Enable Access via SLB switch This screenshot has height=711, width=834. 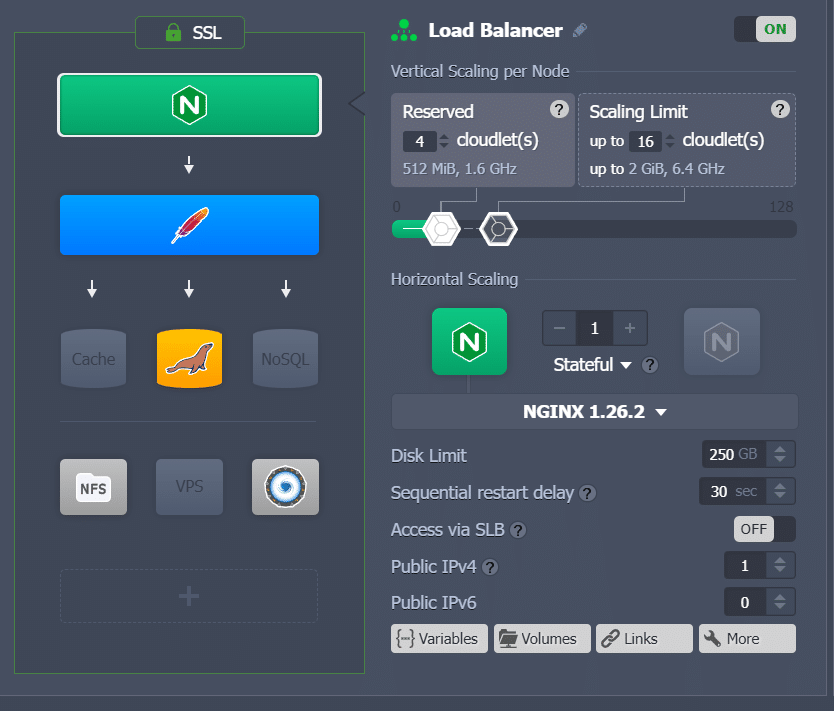765,529
